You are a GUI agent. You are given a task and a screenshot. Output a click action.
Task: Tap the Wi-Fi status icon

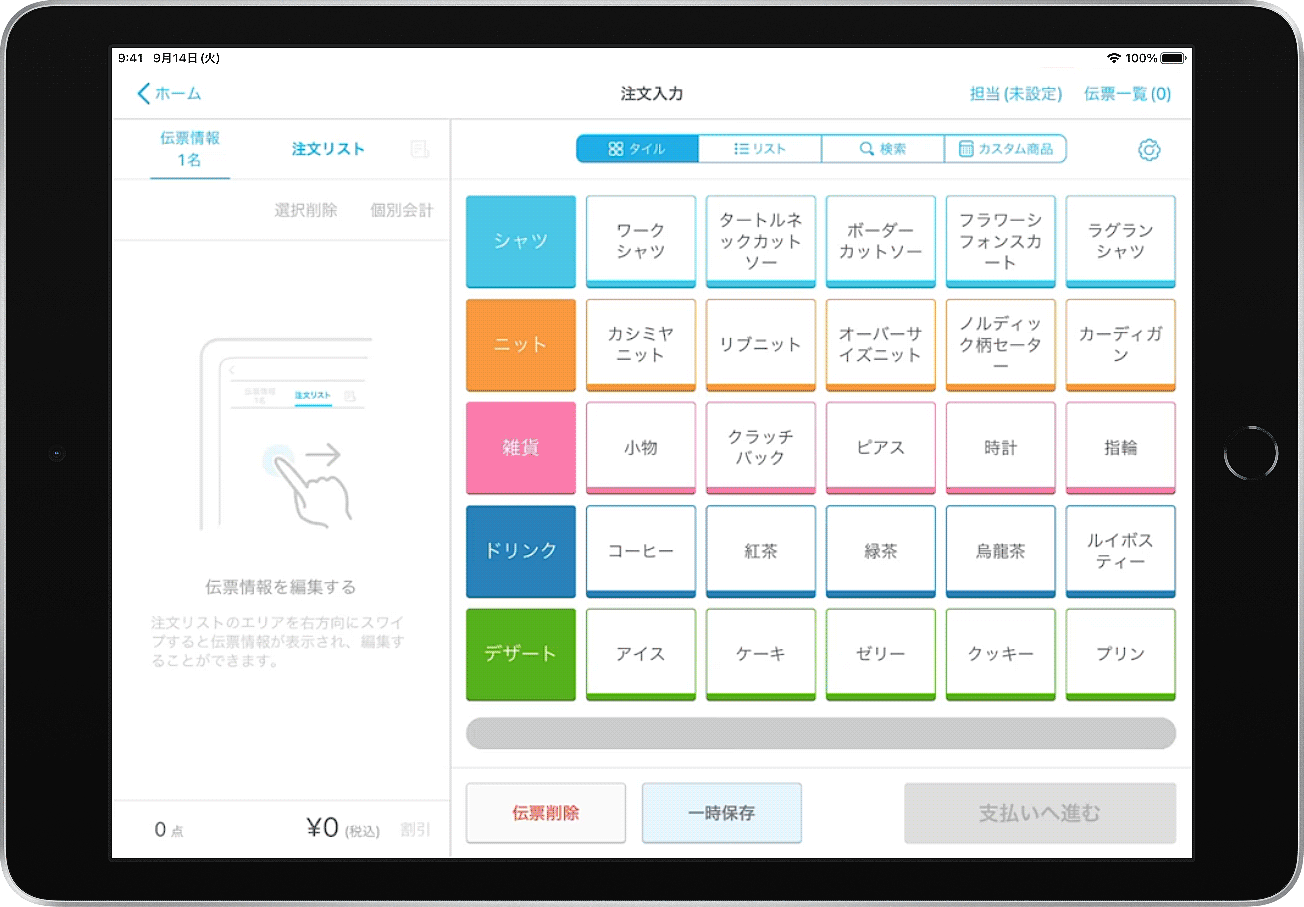point(1114,58)
